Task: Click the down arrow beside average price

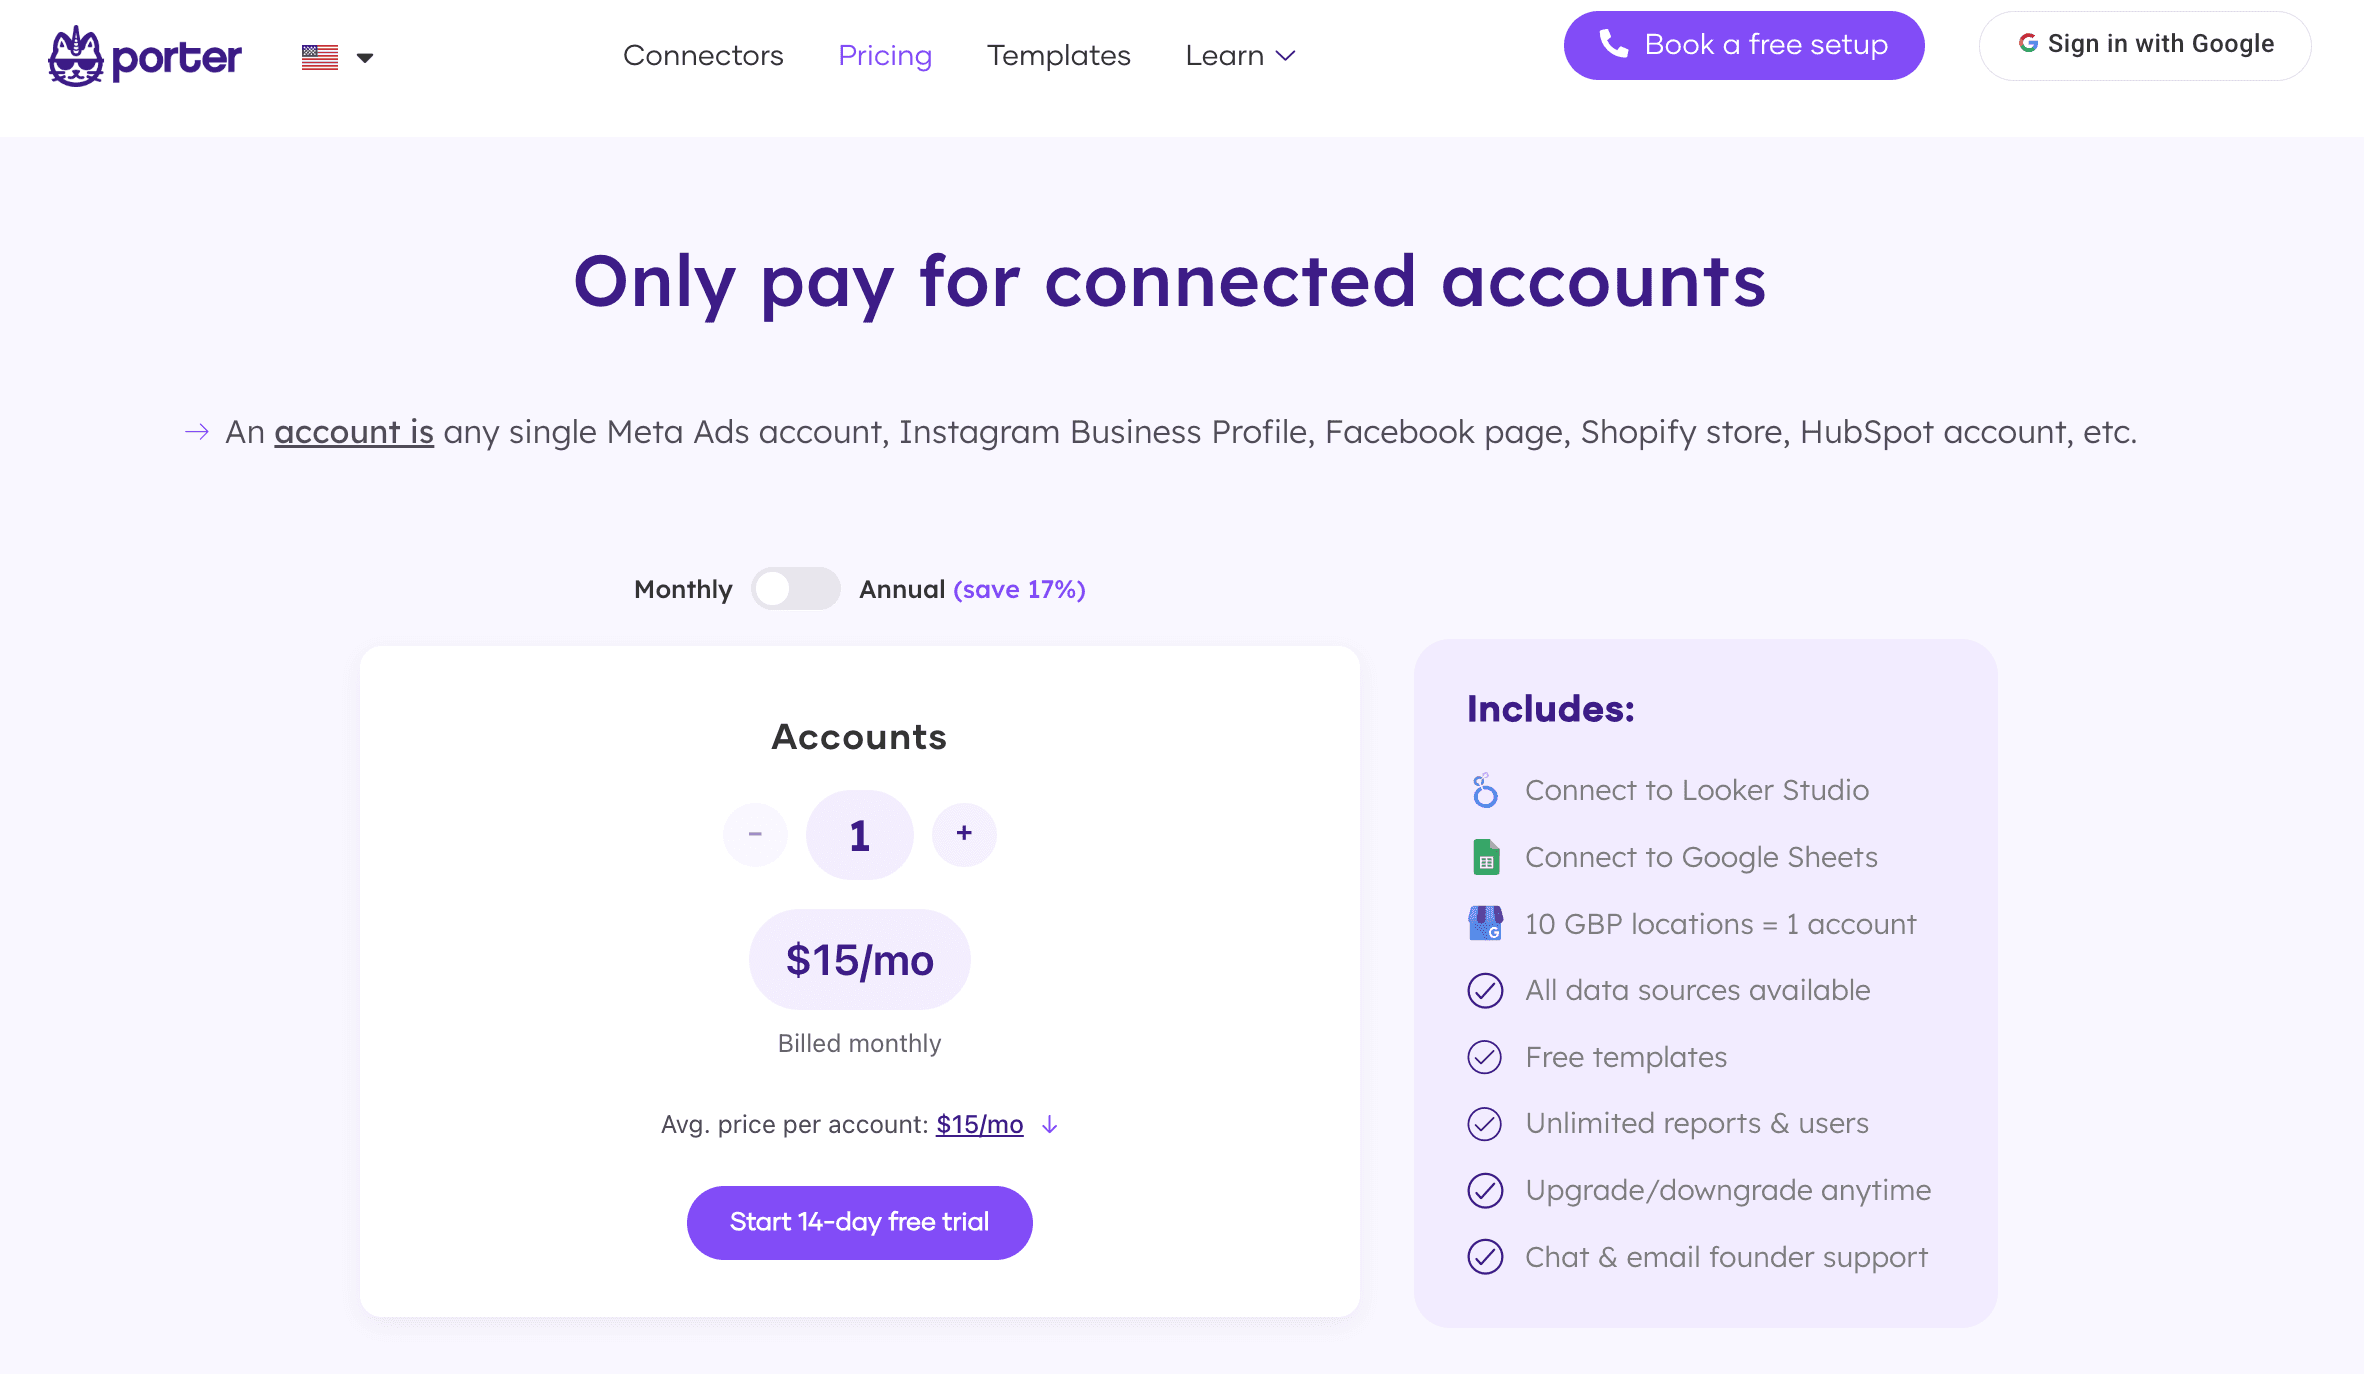Action: (1049, 1125)
